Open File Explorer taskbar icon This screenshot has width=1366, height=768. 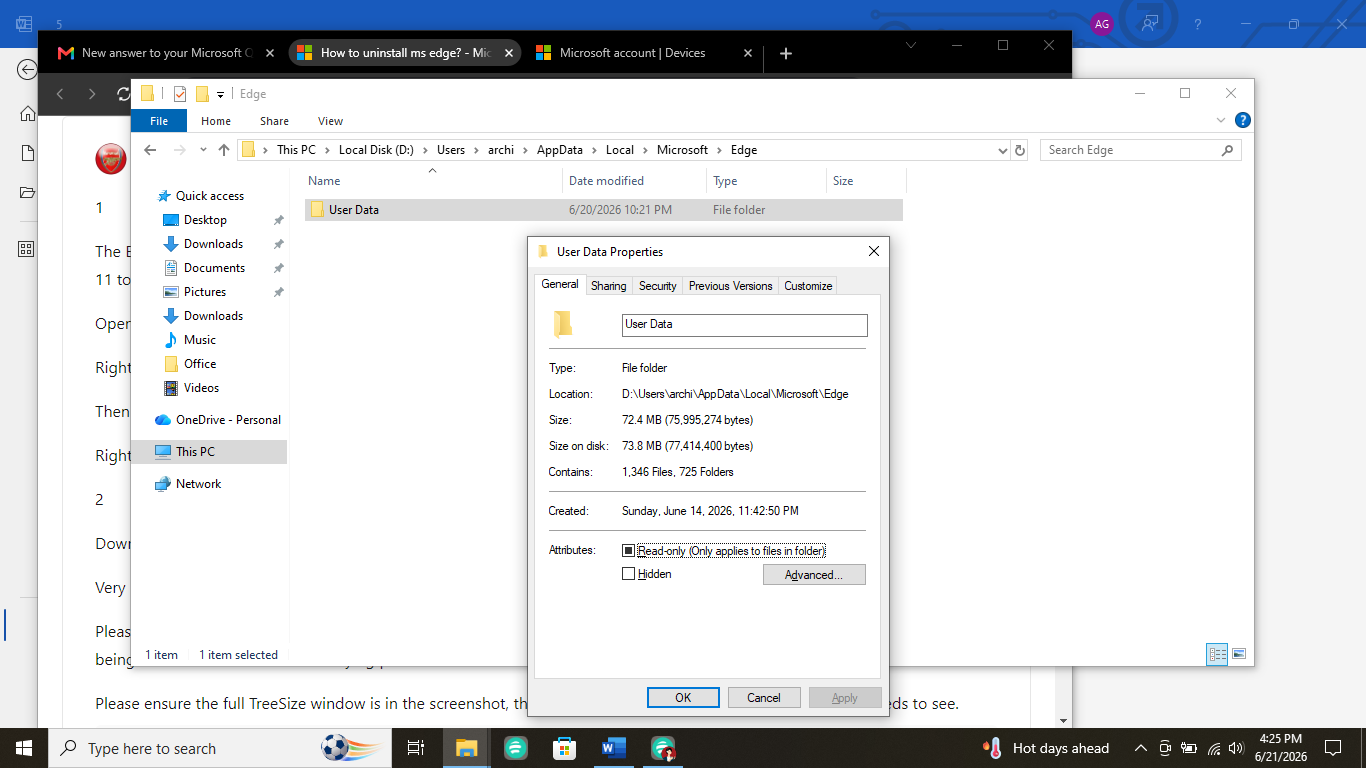click(467, 748)
